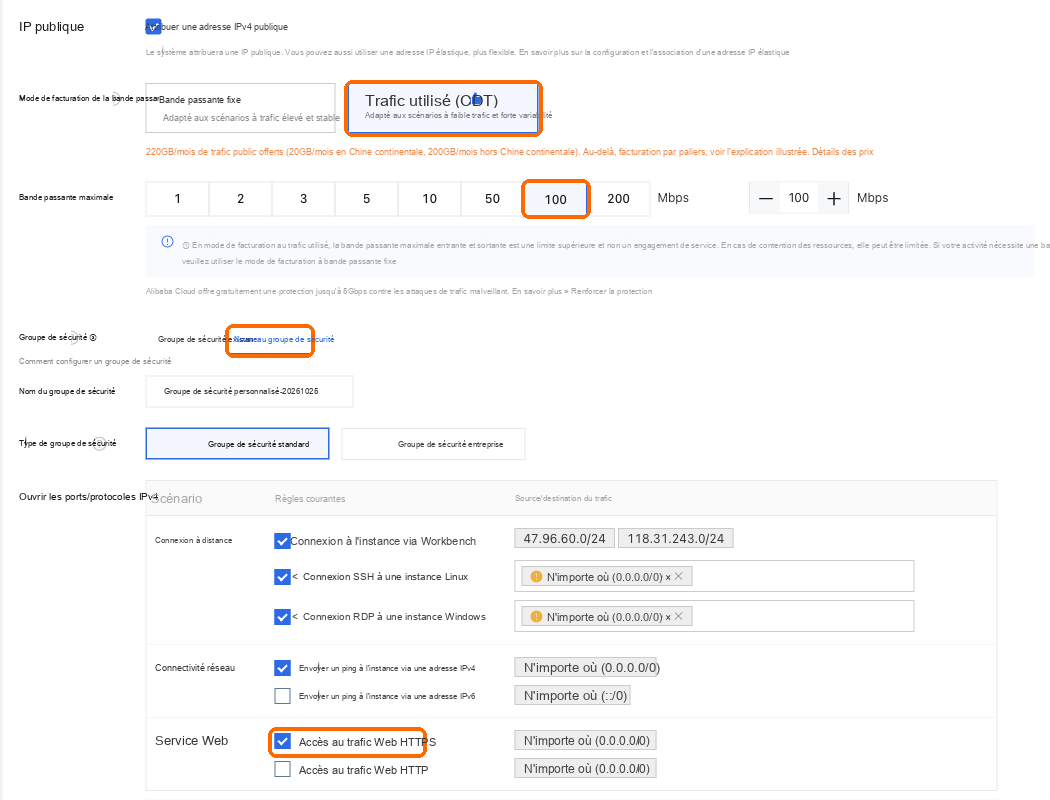Click the blue info icon beside the bandwidth notice

[x=167, y=242]
